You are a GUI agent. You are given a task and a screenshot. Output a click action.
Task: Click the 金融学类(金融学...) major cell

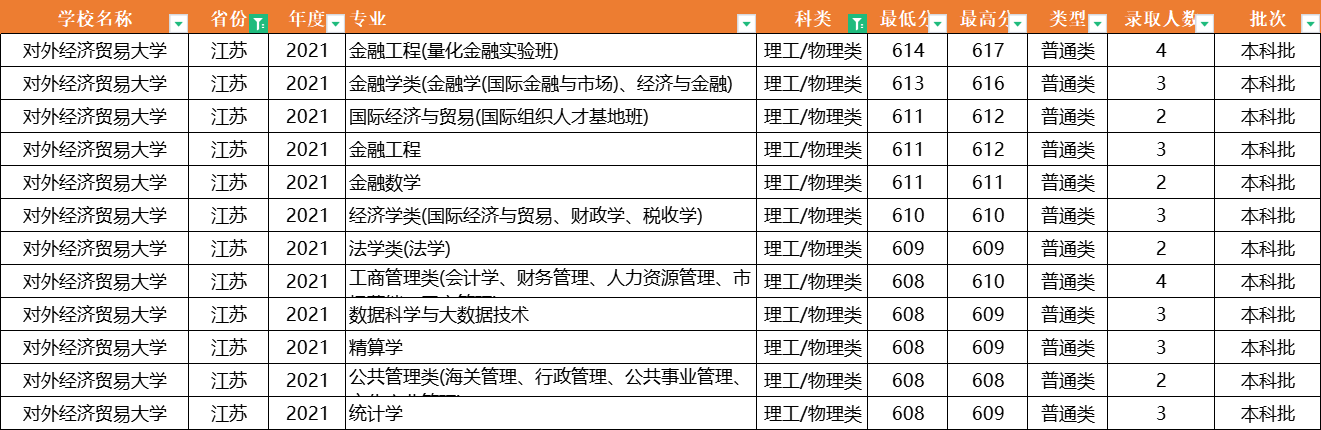[x=550, y=84]
